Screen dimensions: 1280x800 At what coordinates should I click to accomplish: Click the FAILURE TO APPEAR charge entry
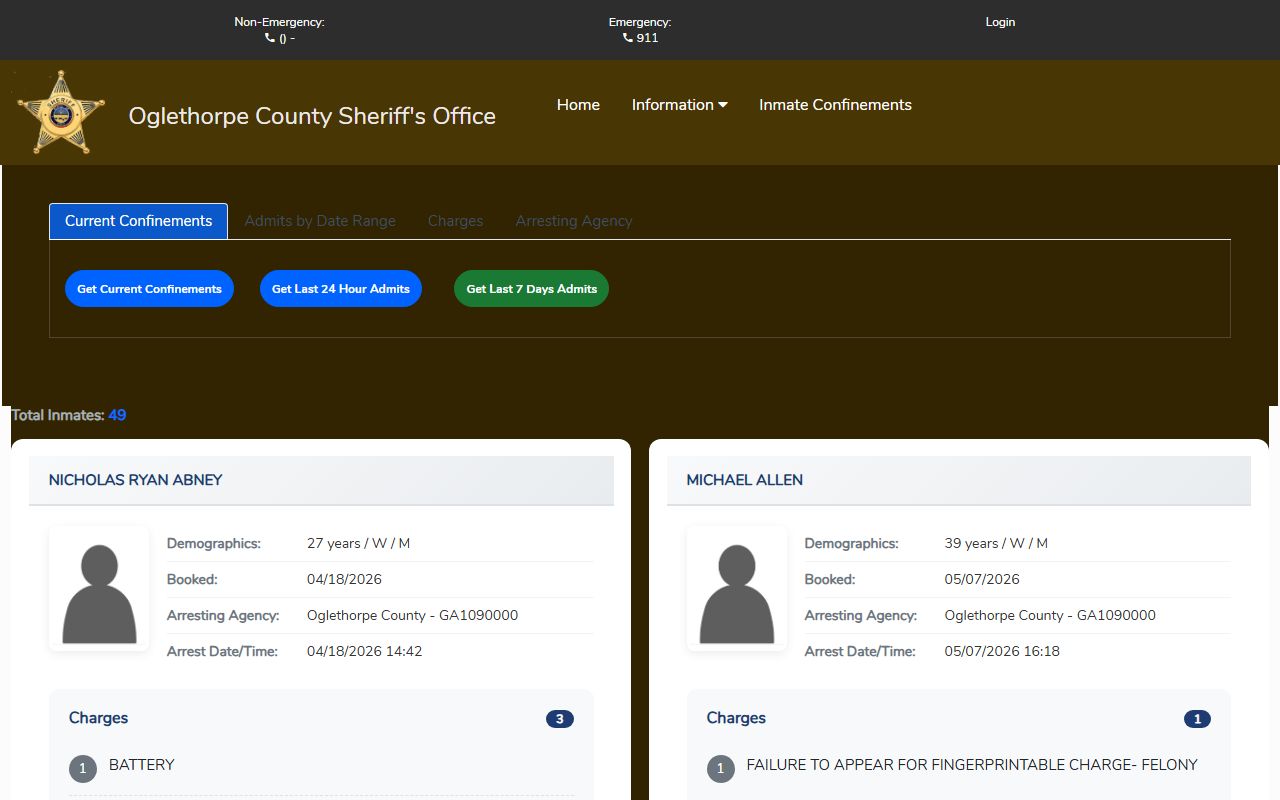click(x=972, y=765)
